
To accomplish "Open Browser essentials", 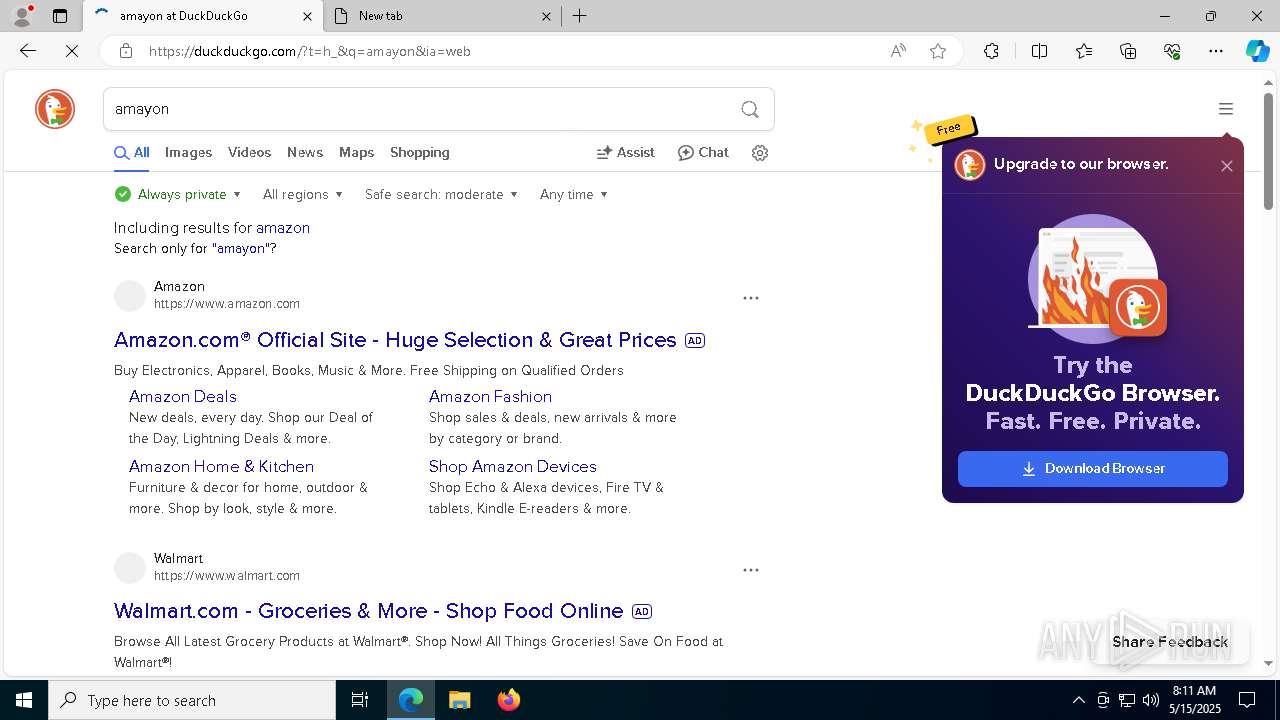I will pyautogui.click(x=1172, y=51).
